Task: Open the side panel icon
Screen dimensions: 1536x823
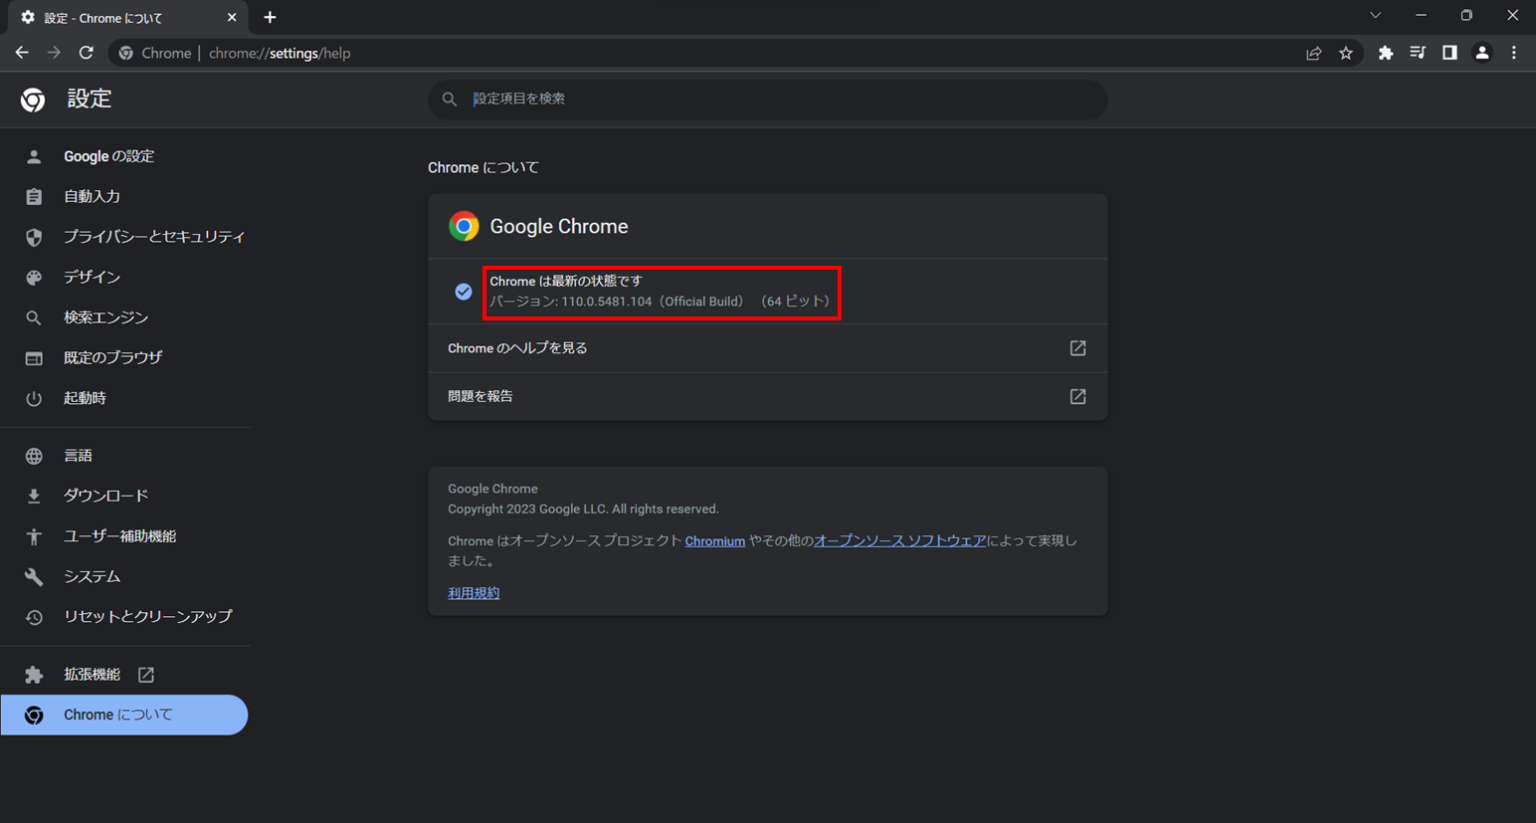Action: 1450,53
